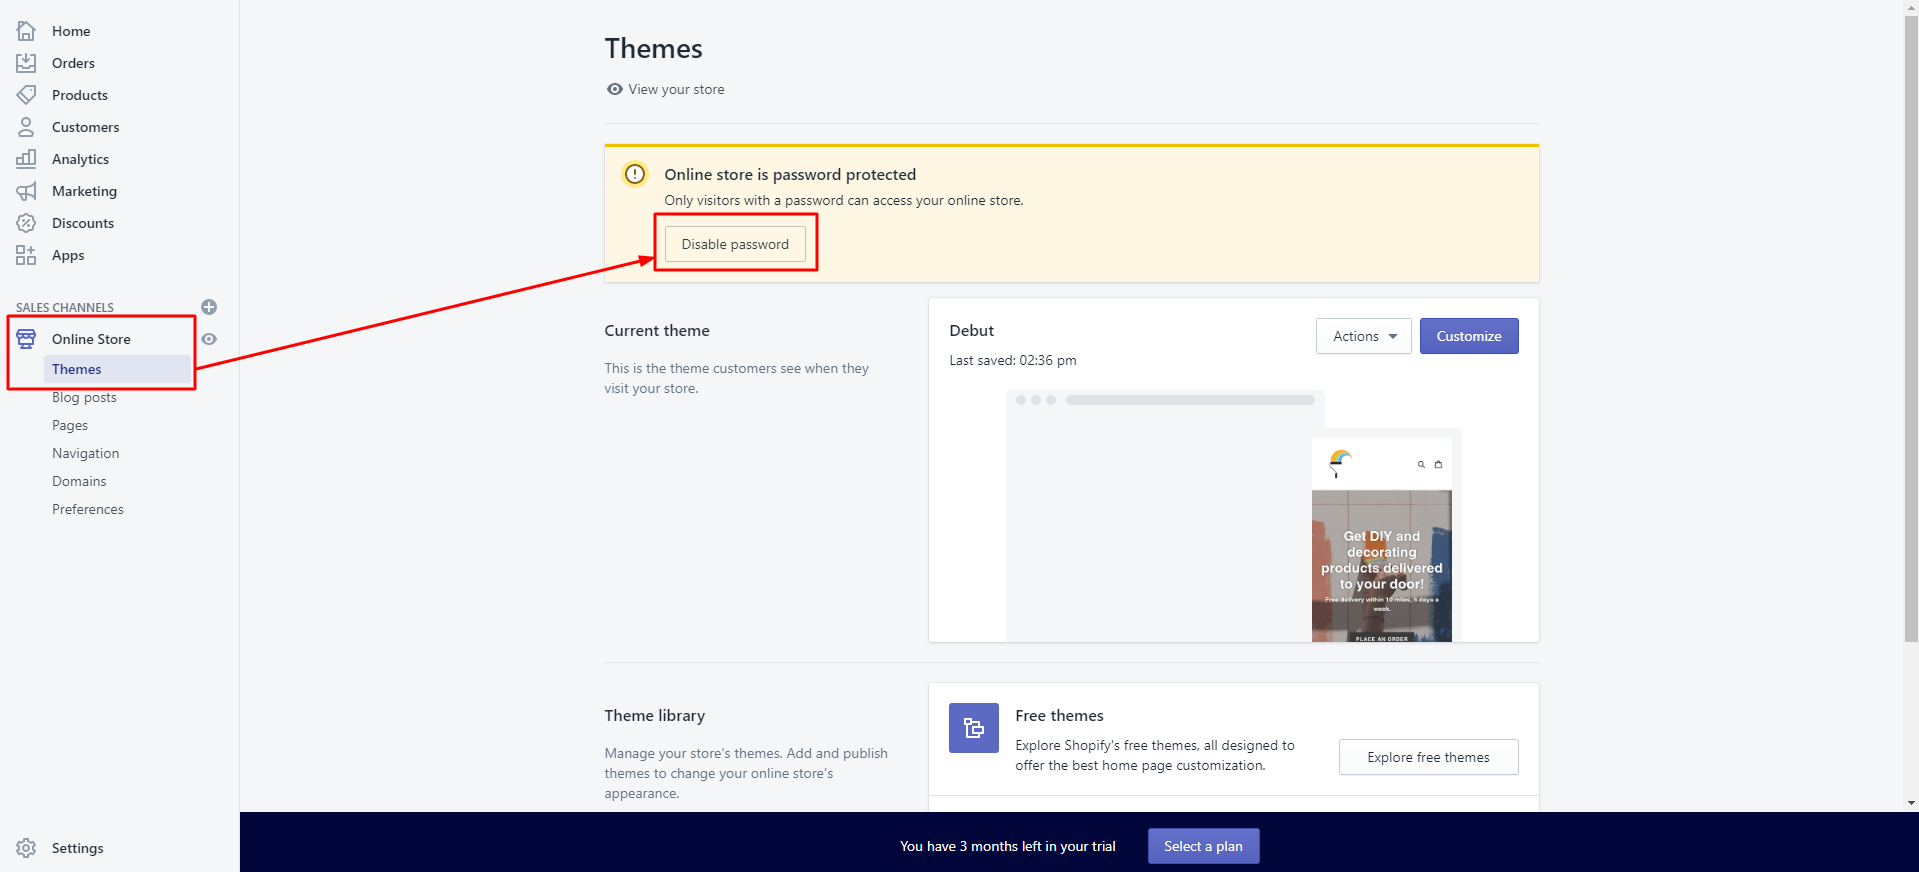View online store via sidebar eye icon
The height and width of the screenshot is (872, 1919).
coord(209,339)
